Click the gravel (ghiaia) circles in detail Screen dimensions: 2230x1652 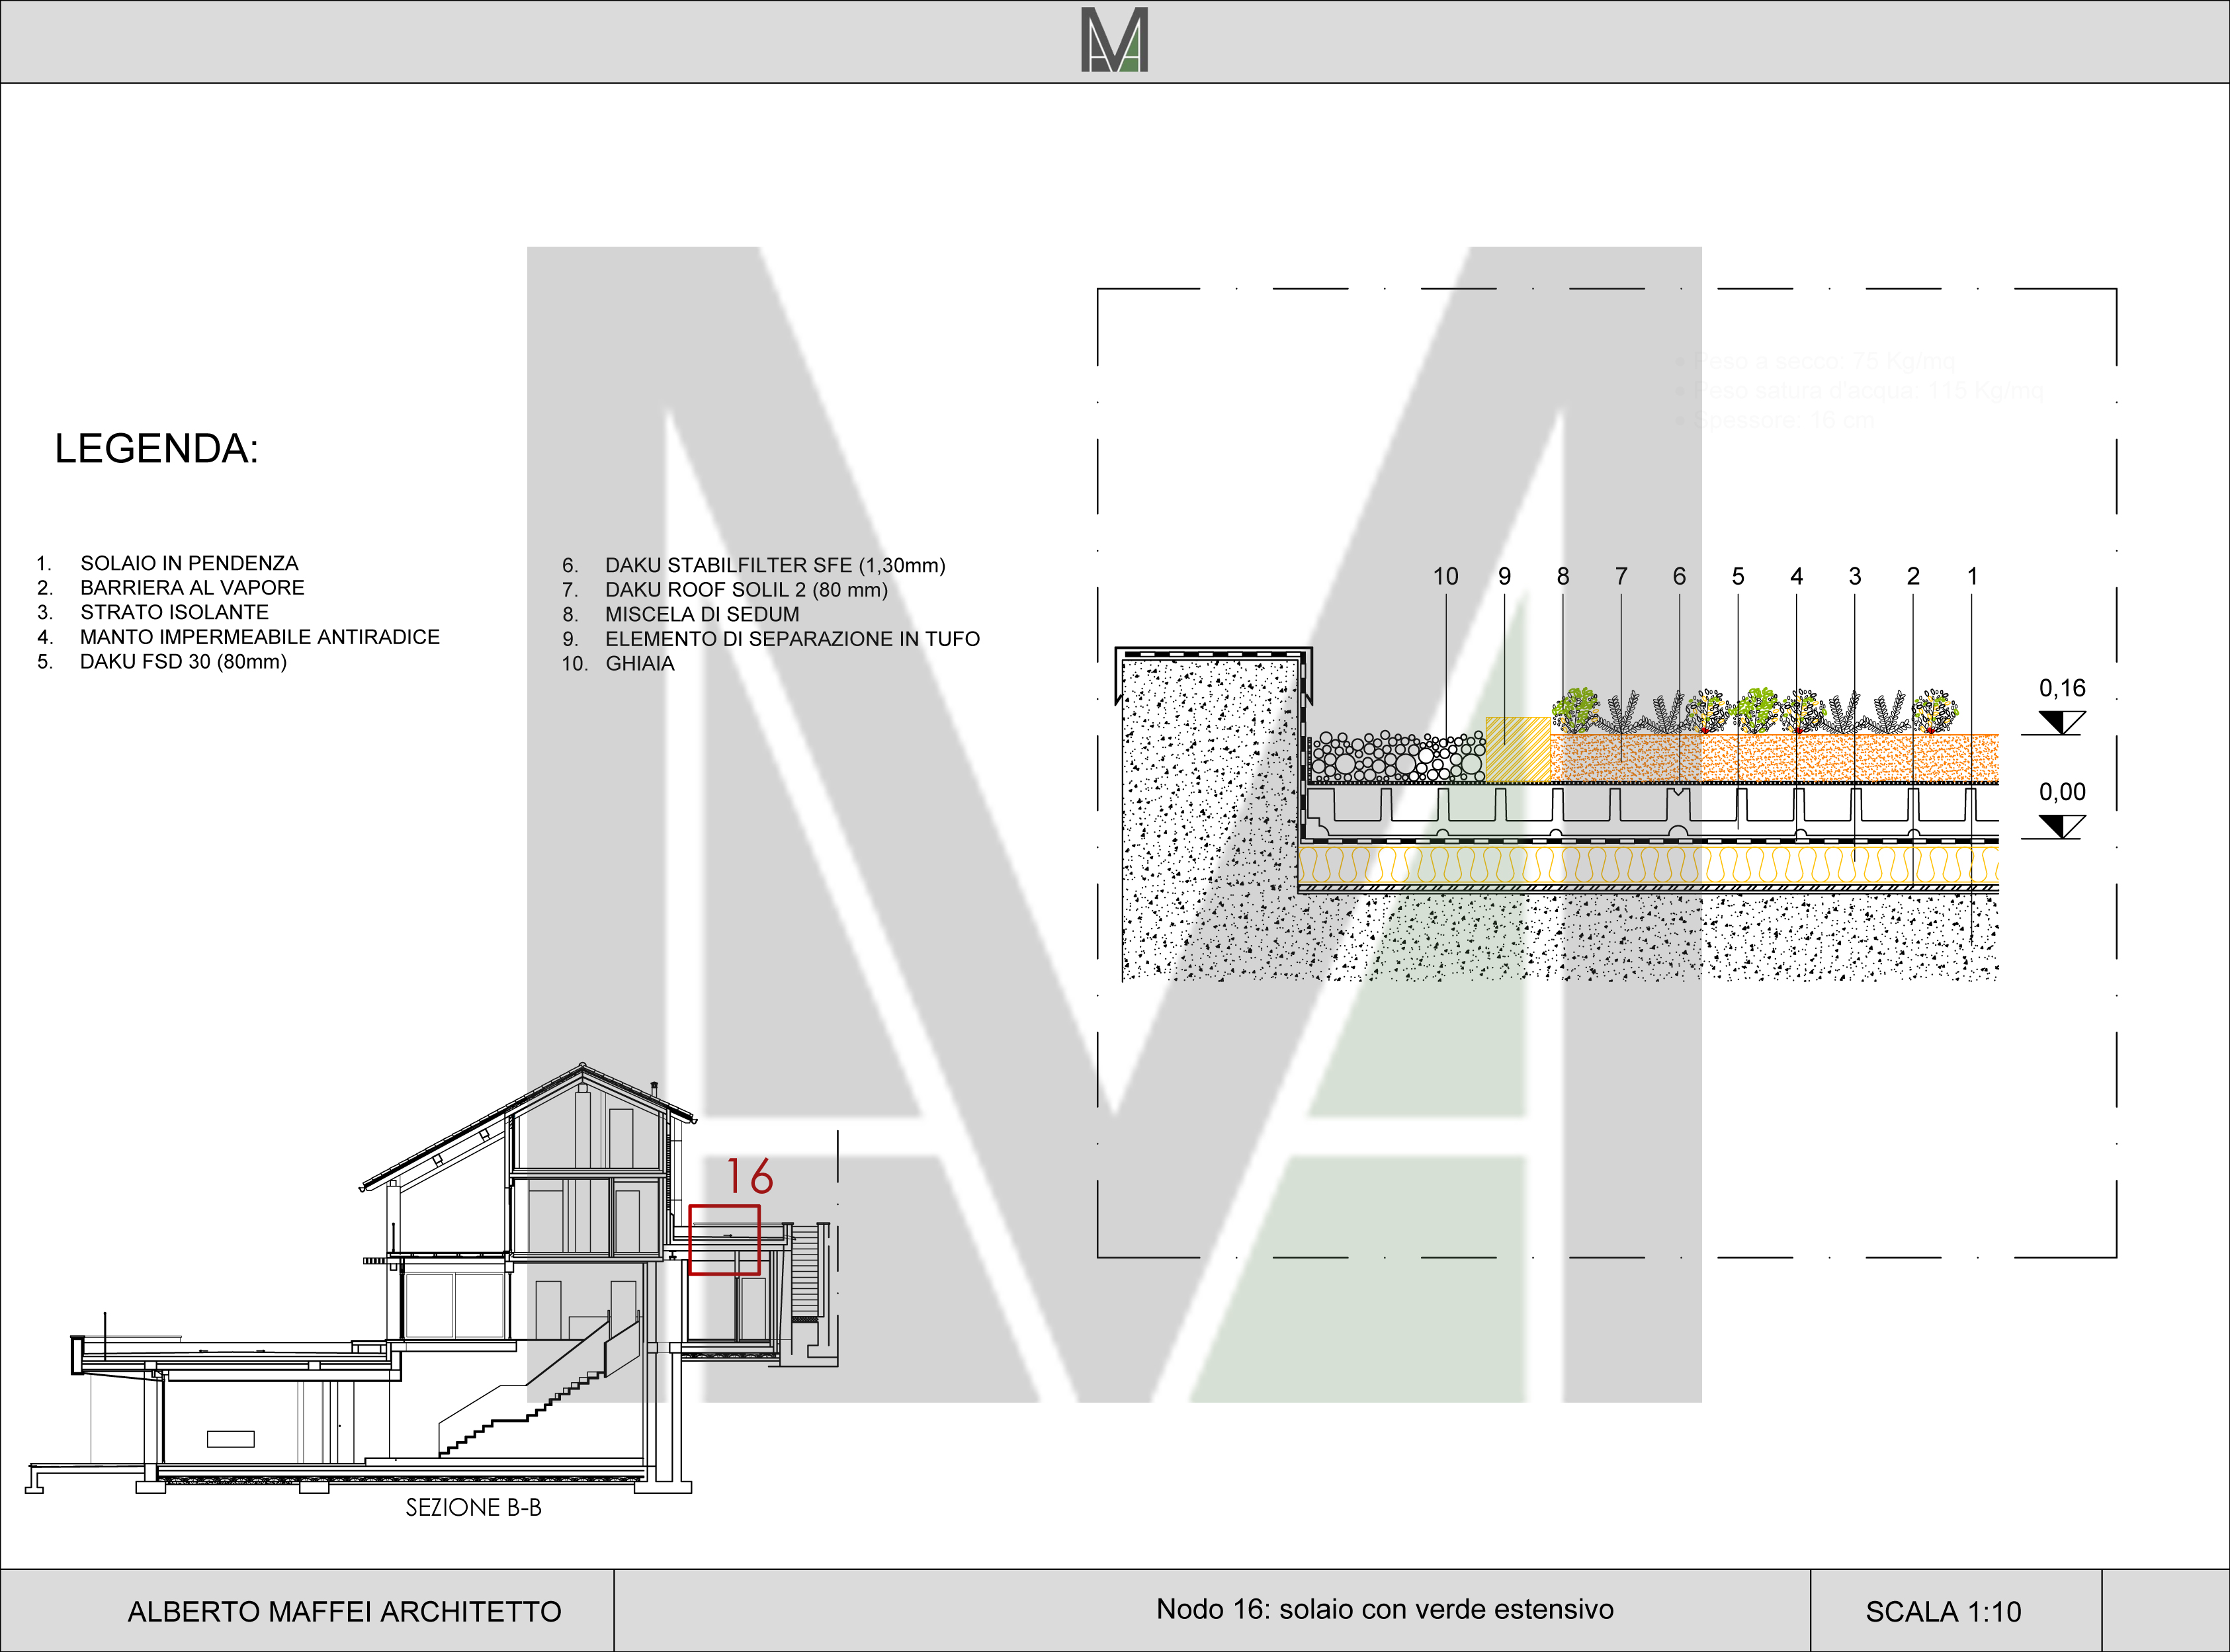click(1398, 757)
